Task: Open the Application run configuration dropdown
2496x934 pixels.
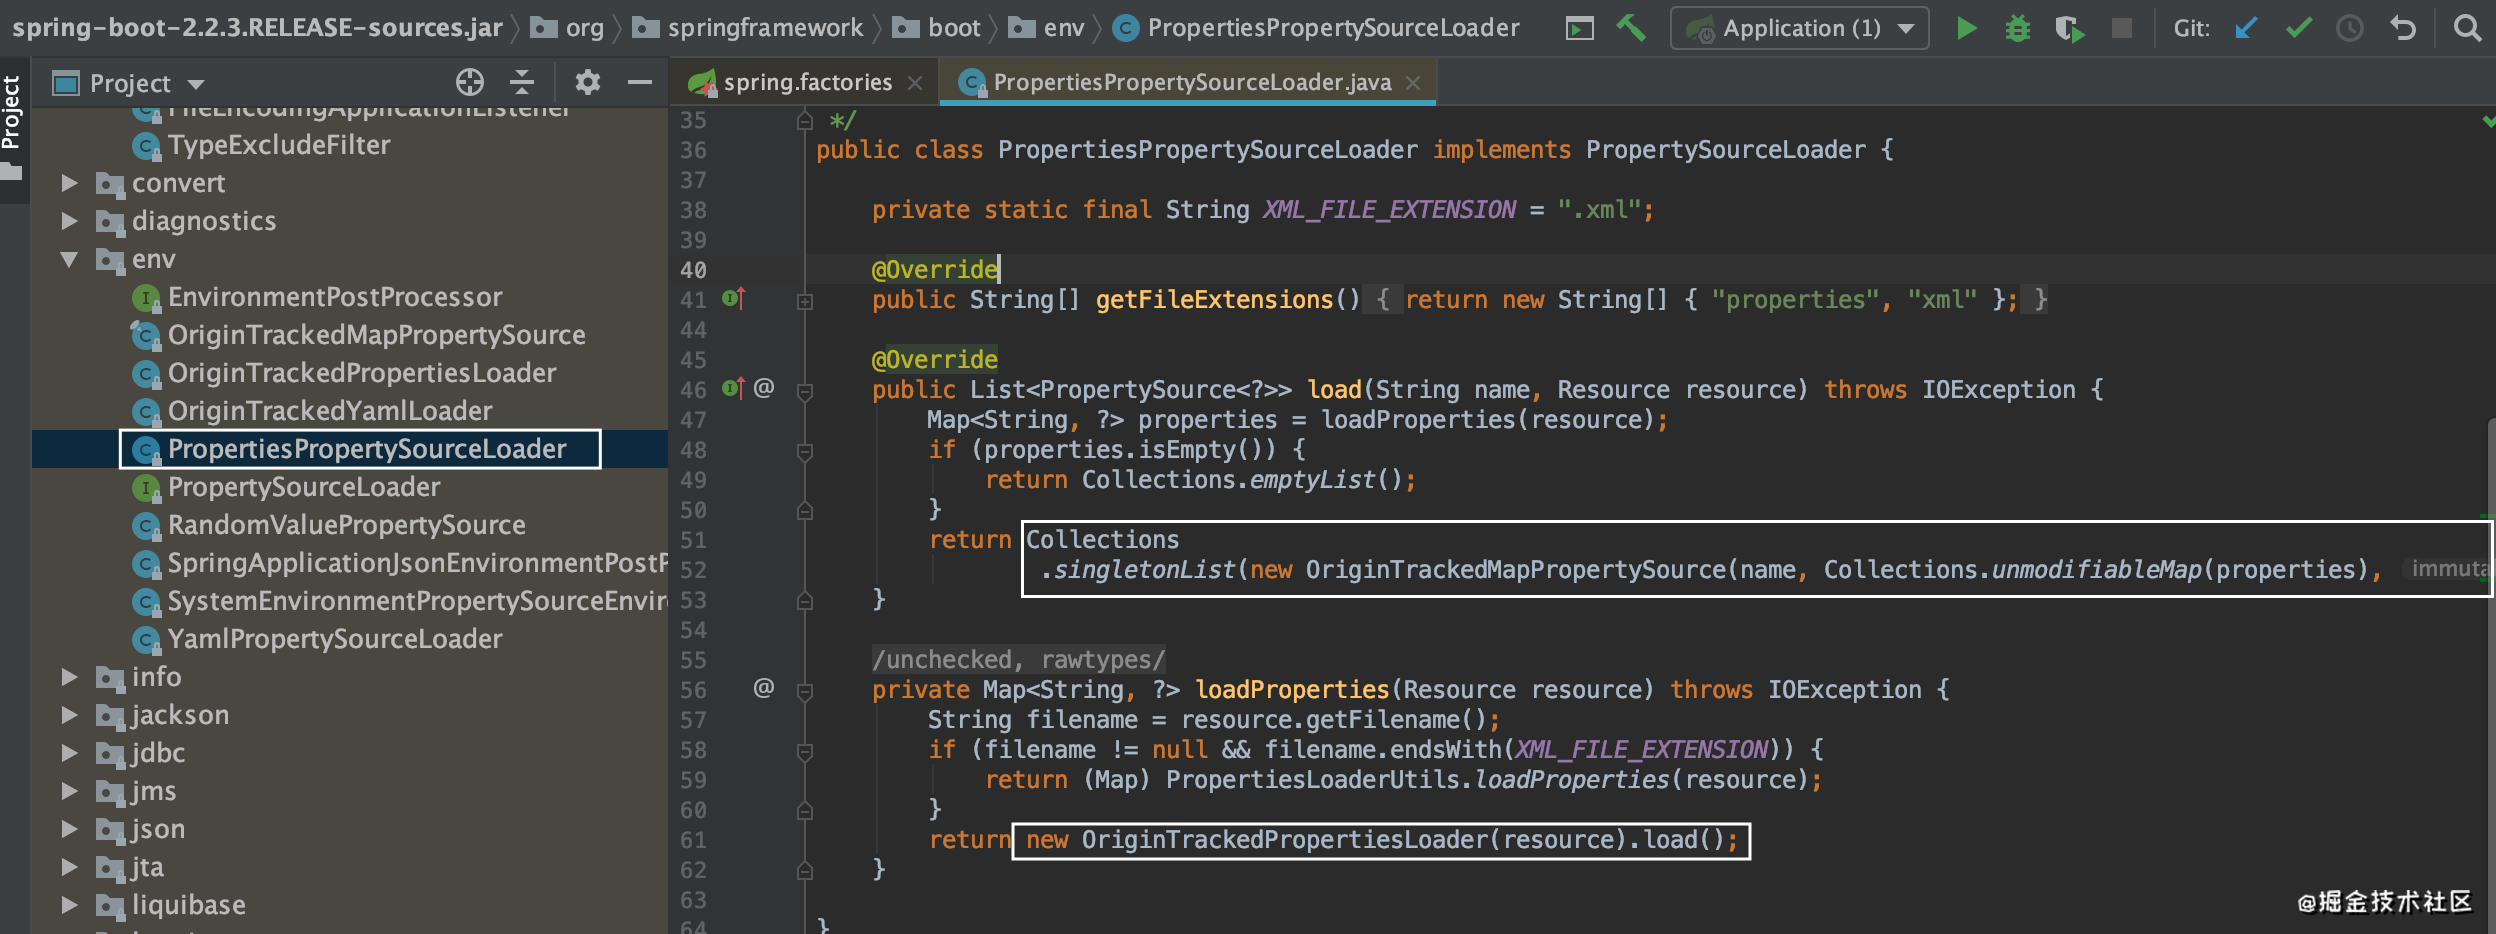Action: point(1799,28)
